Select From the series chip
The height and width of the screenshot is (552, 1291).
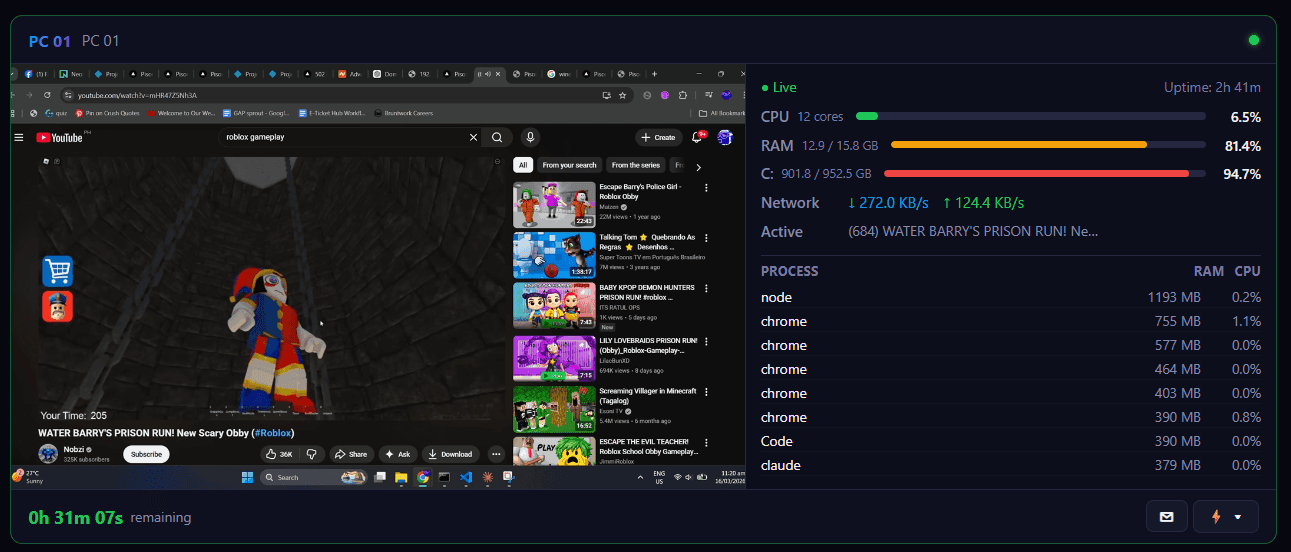pyautogui.click(x=636, y=165)
